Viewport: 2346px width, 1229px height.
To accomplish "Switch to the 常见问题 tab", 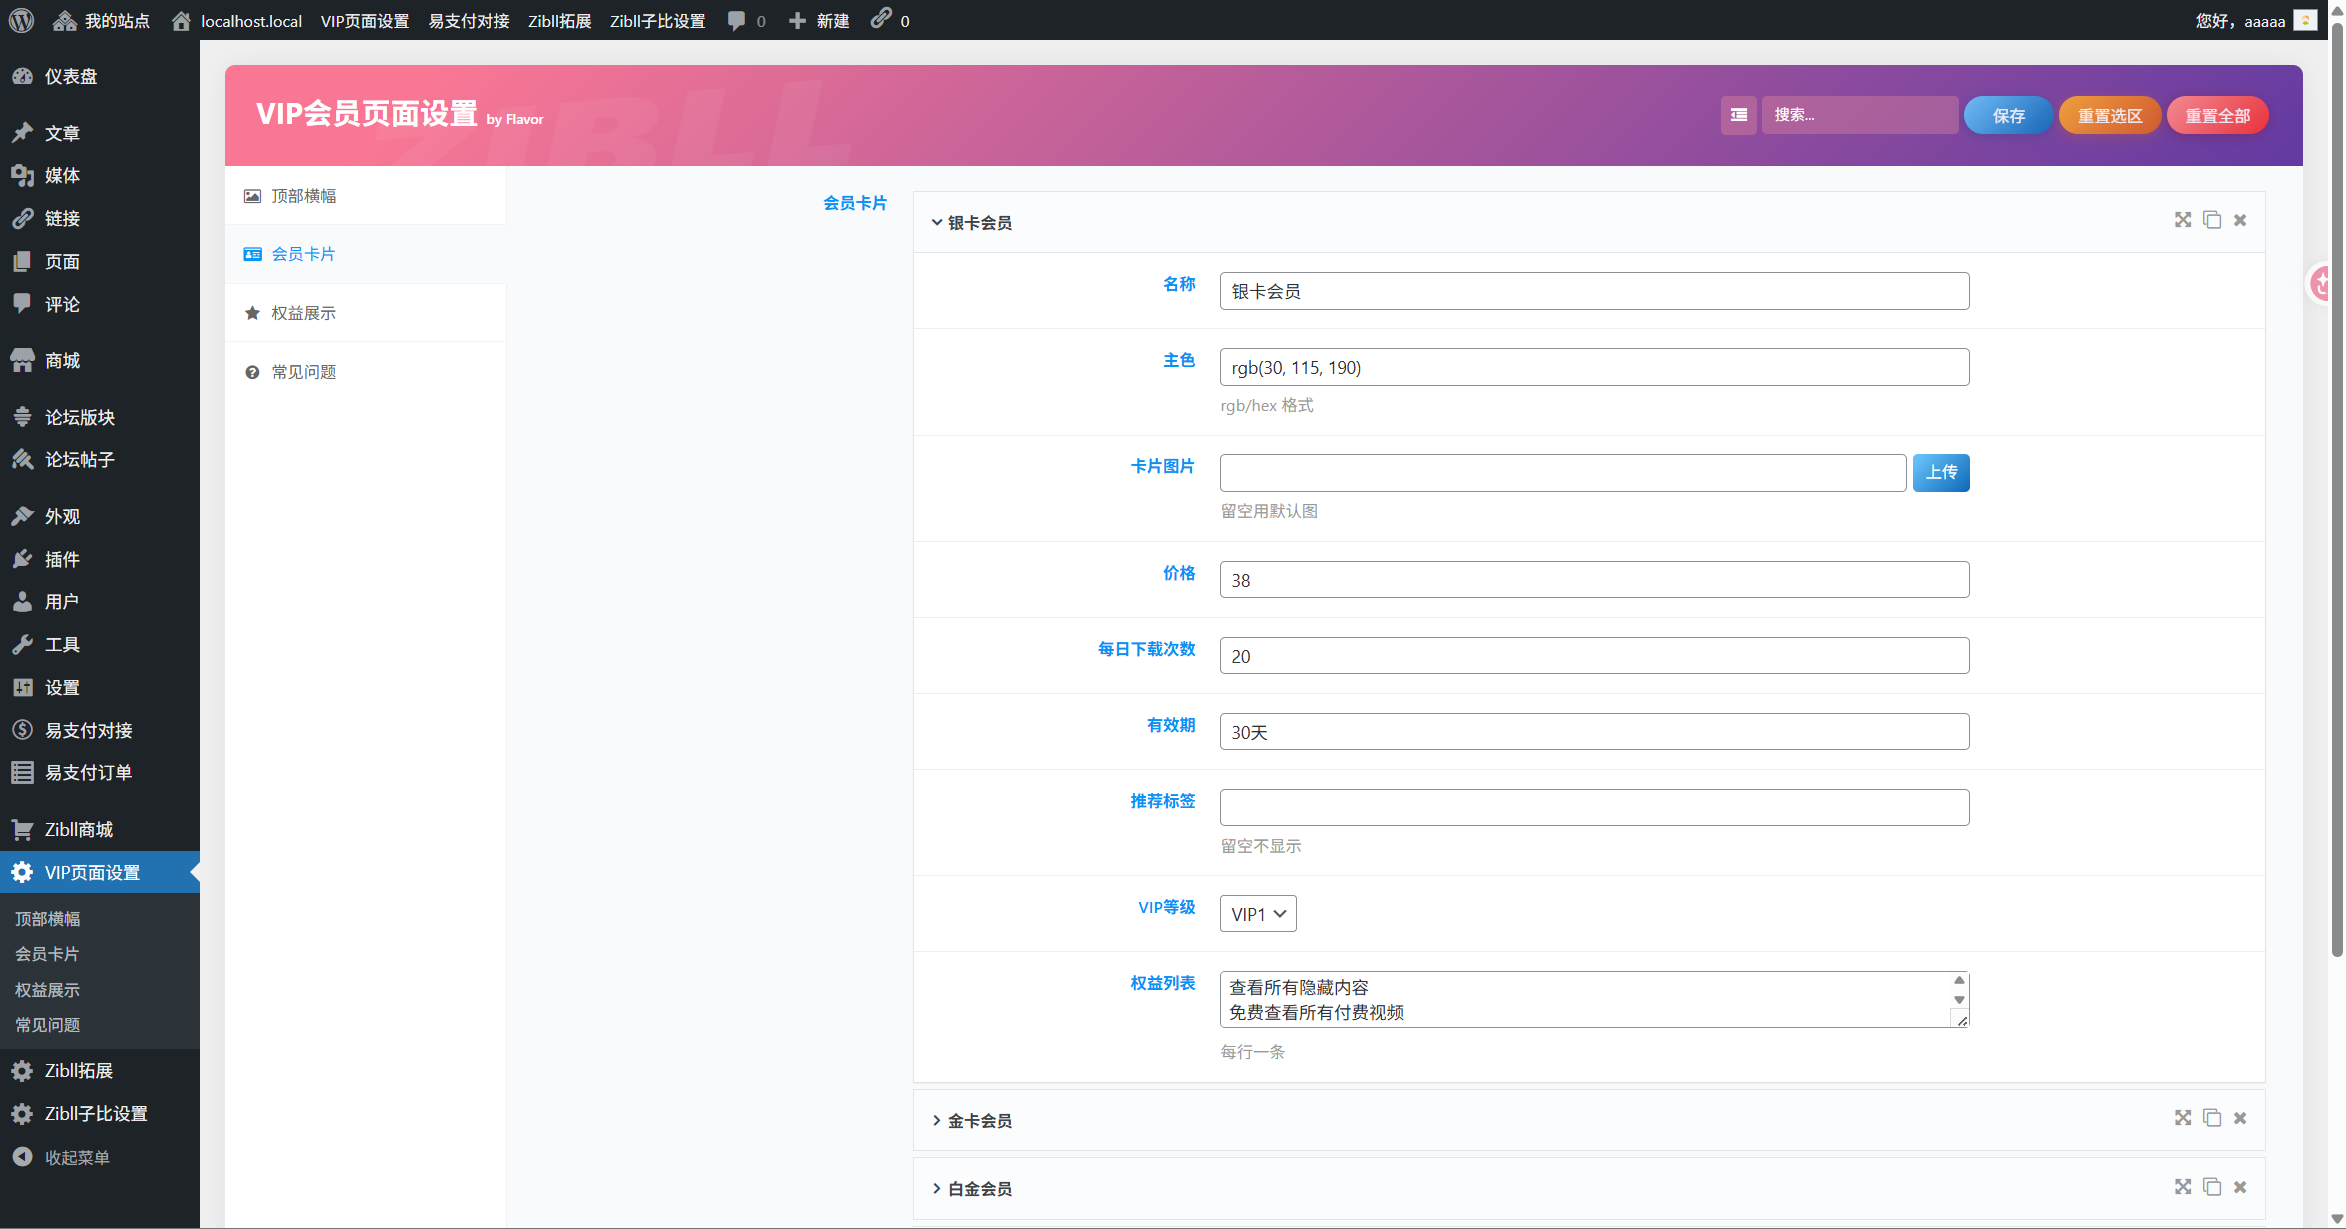I will 304,371.
